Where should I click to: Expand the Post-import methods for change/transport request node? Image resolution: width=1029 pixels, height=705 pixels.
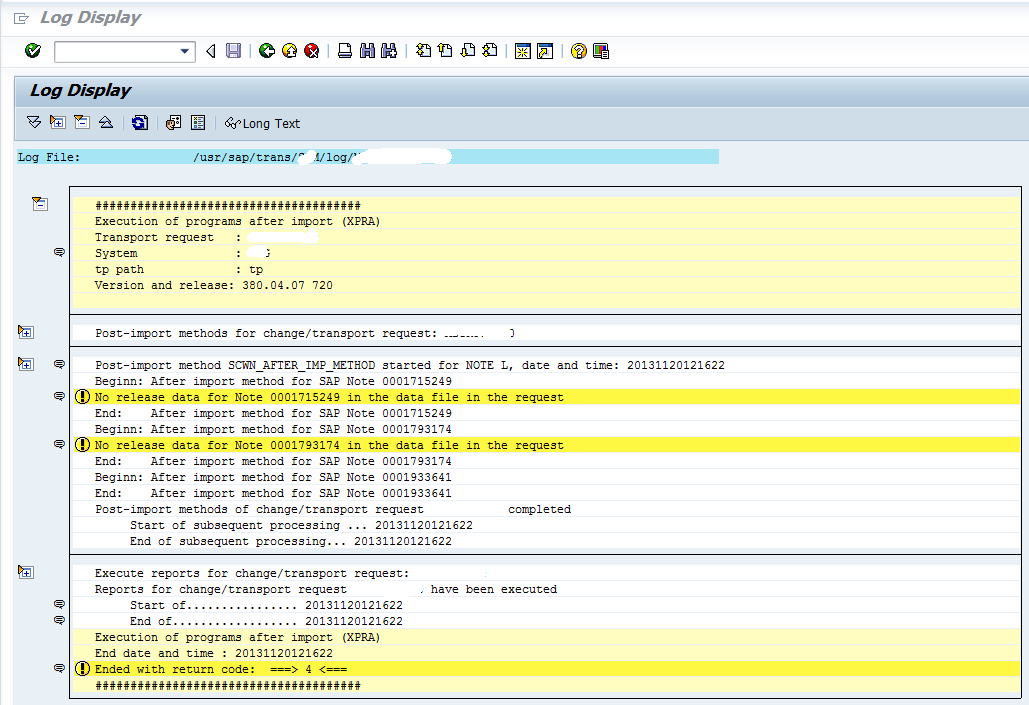[26, 332]
